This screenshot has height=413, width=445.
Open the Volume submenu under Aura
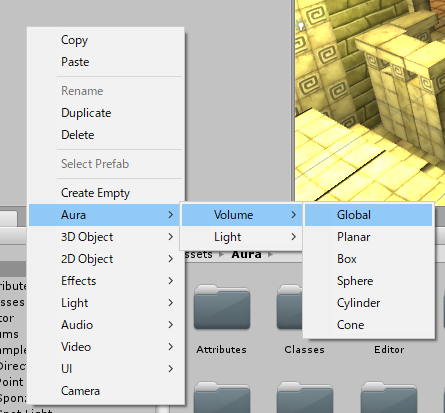[241, 215]
